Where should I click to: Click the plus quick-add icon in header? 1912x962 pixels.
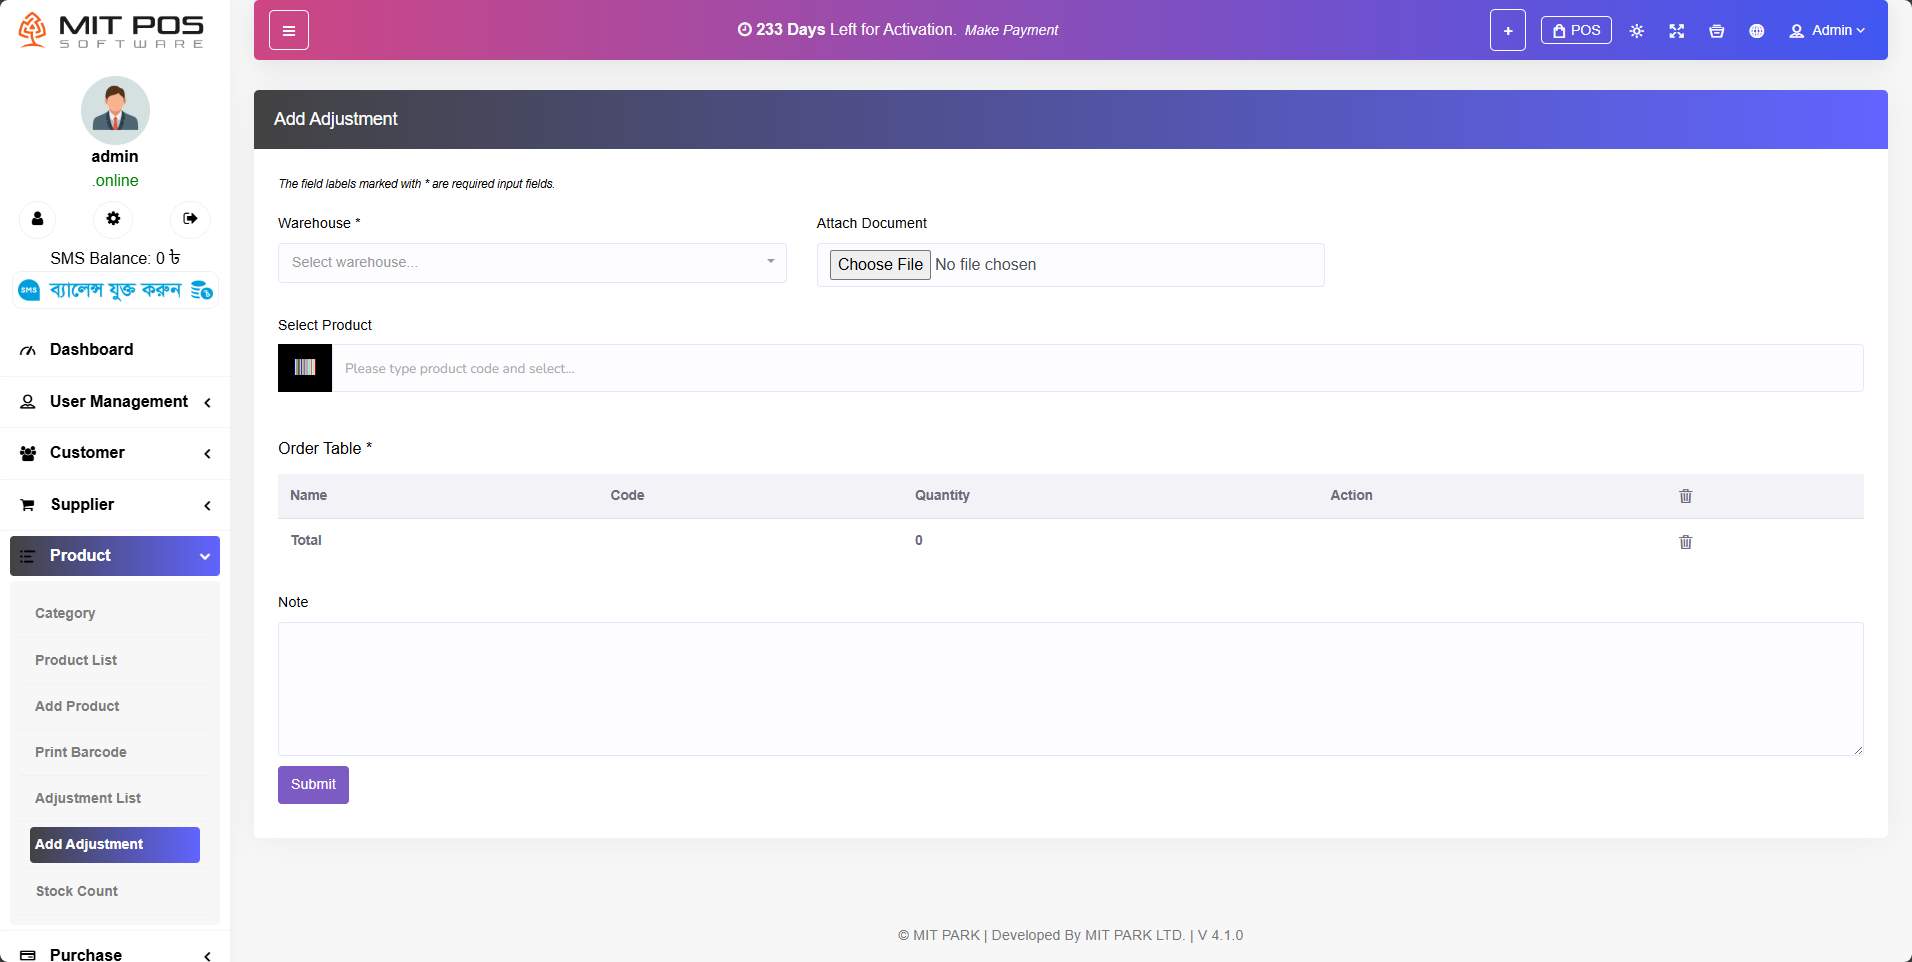click(x=1507, y=31)
